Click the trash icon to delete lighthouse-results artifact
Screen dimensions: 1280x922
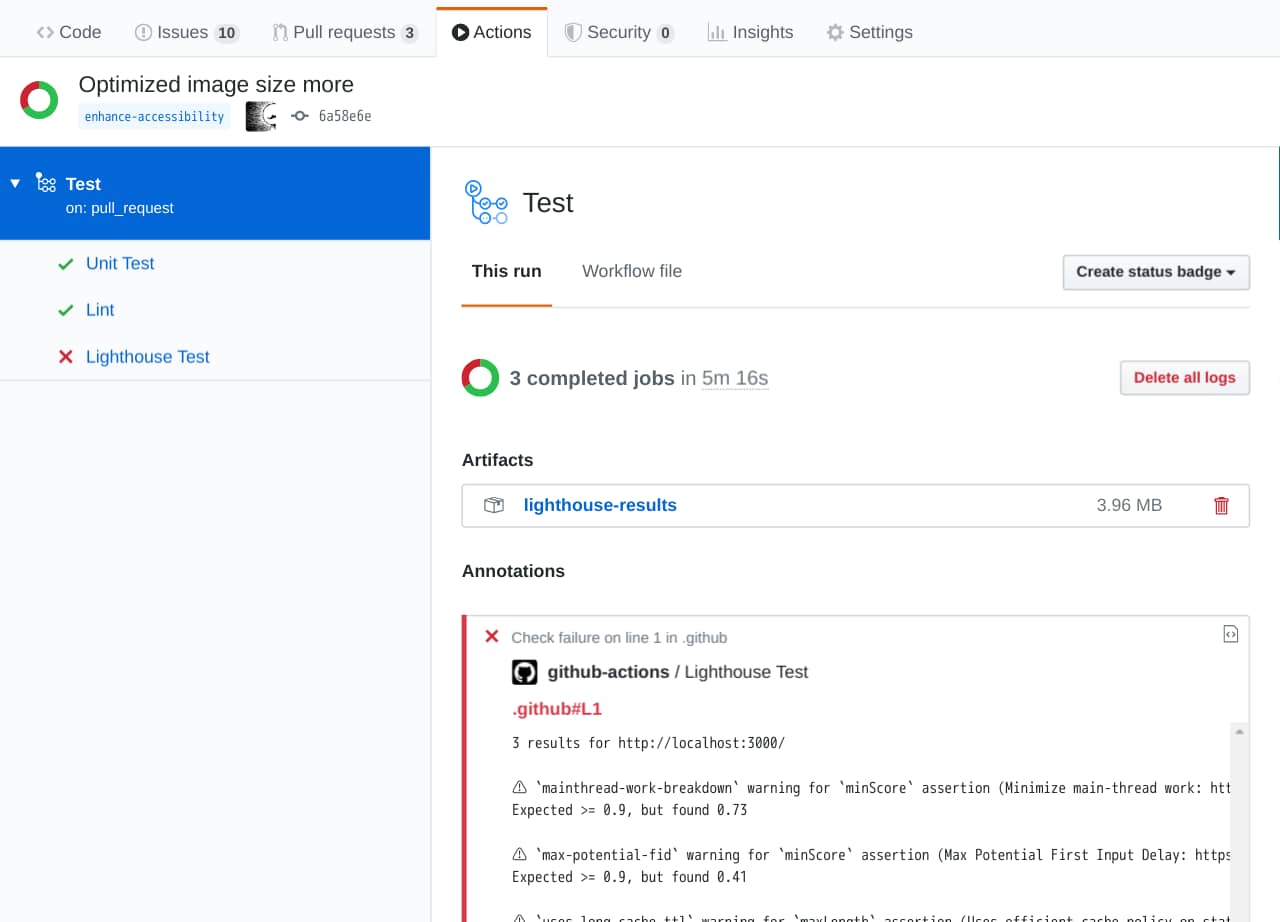[1221, 506]
